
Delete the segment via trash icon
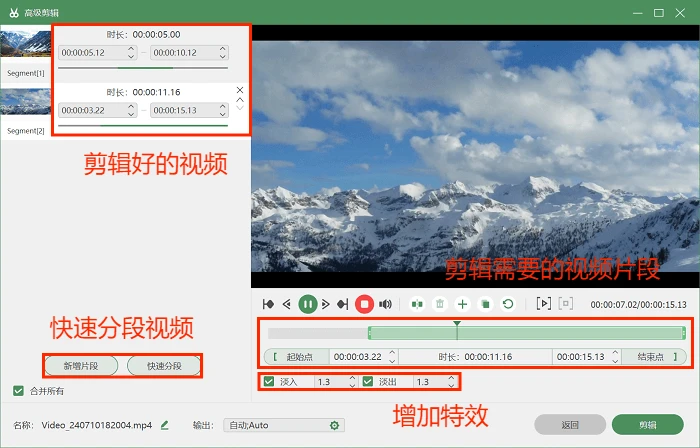click(440, 304)
